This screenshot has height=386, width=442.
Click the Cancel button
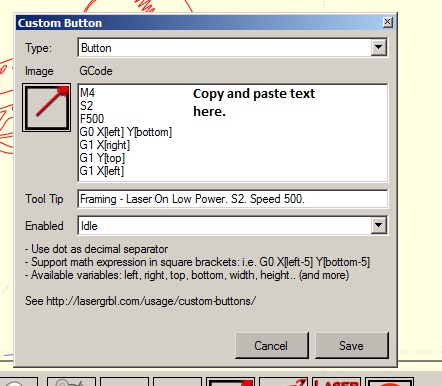coord(271,345)
